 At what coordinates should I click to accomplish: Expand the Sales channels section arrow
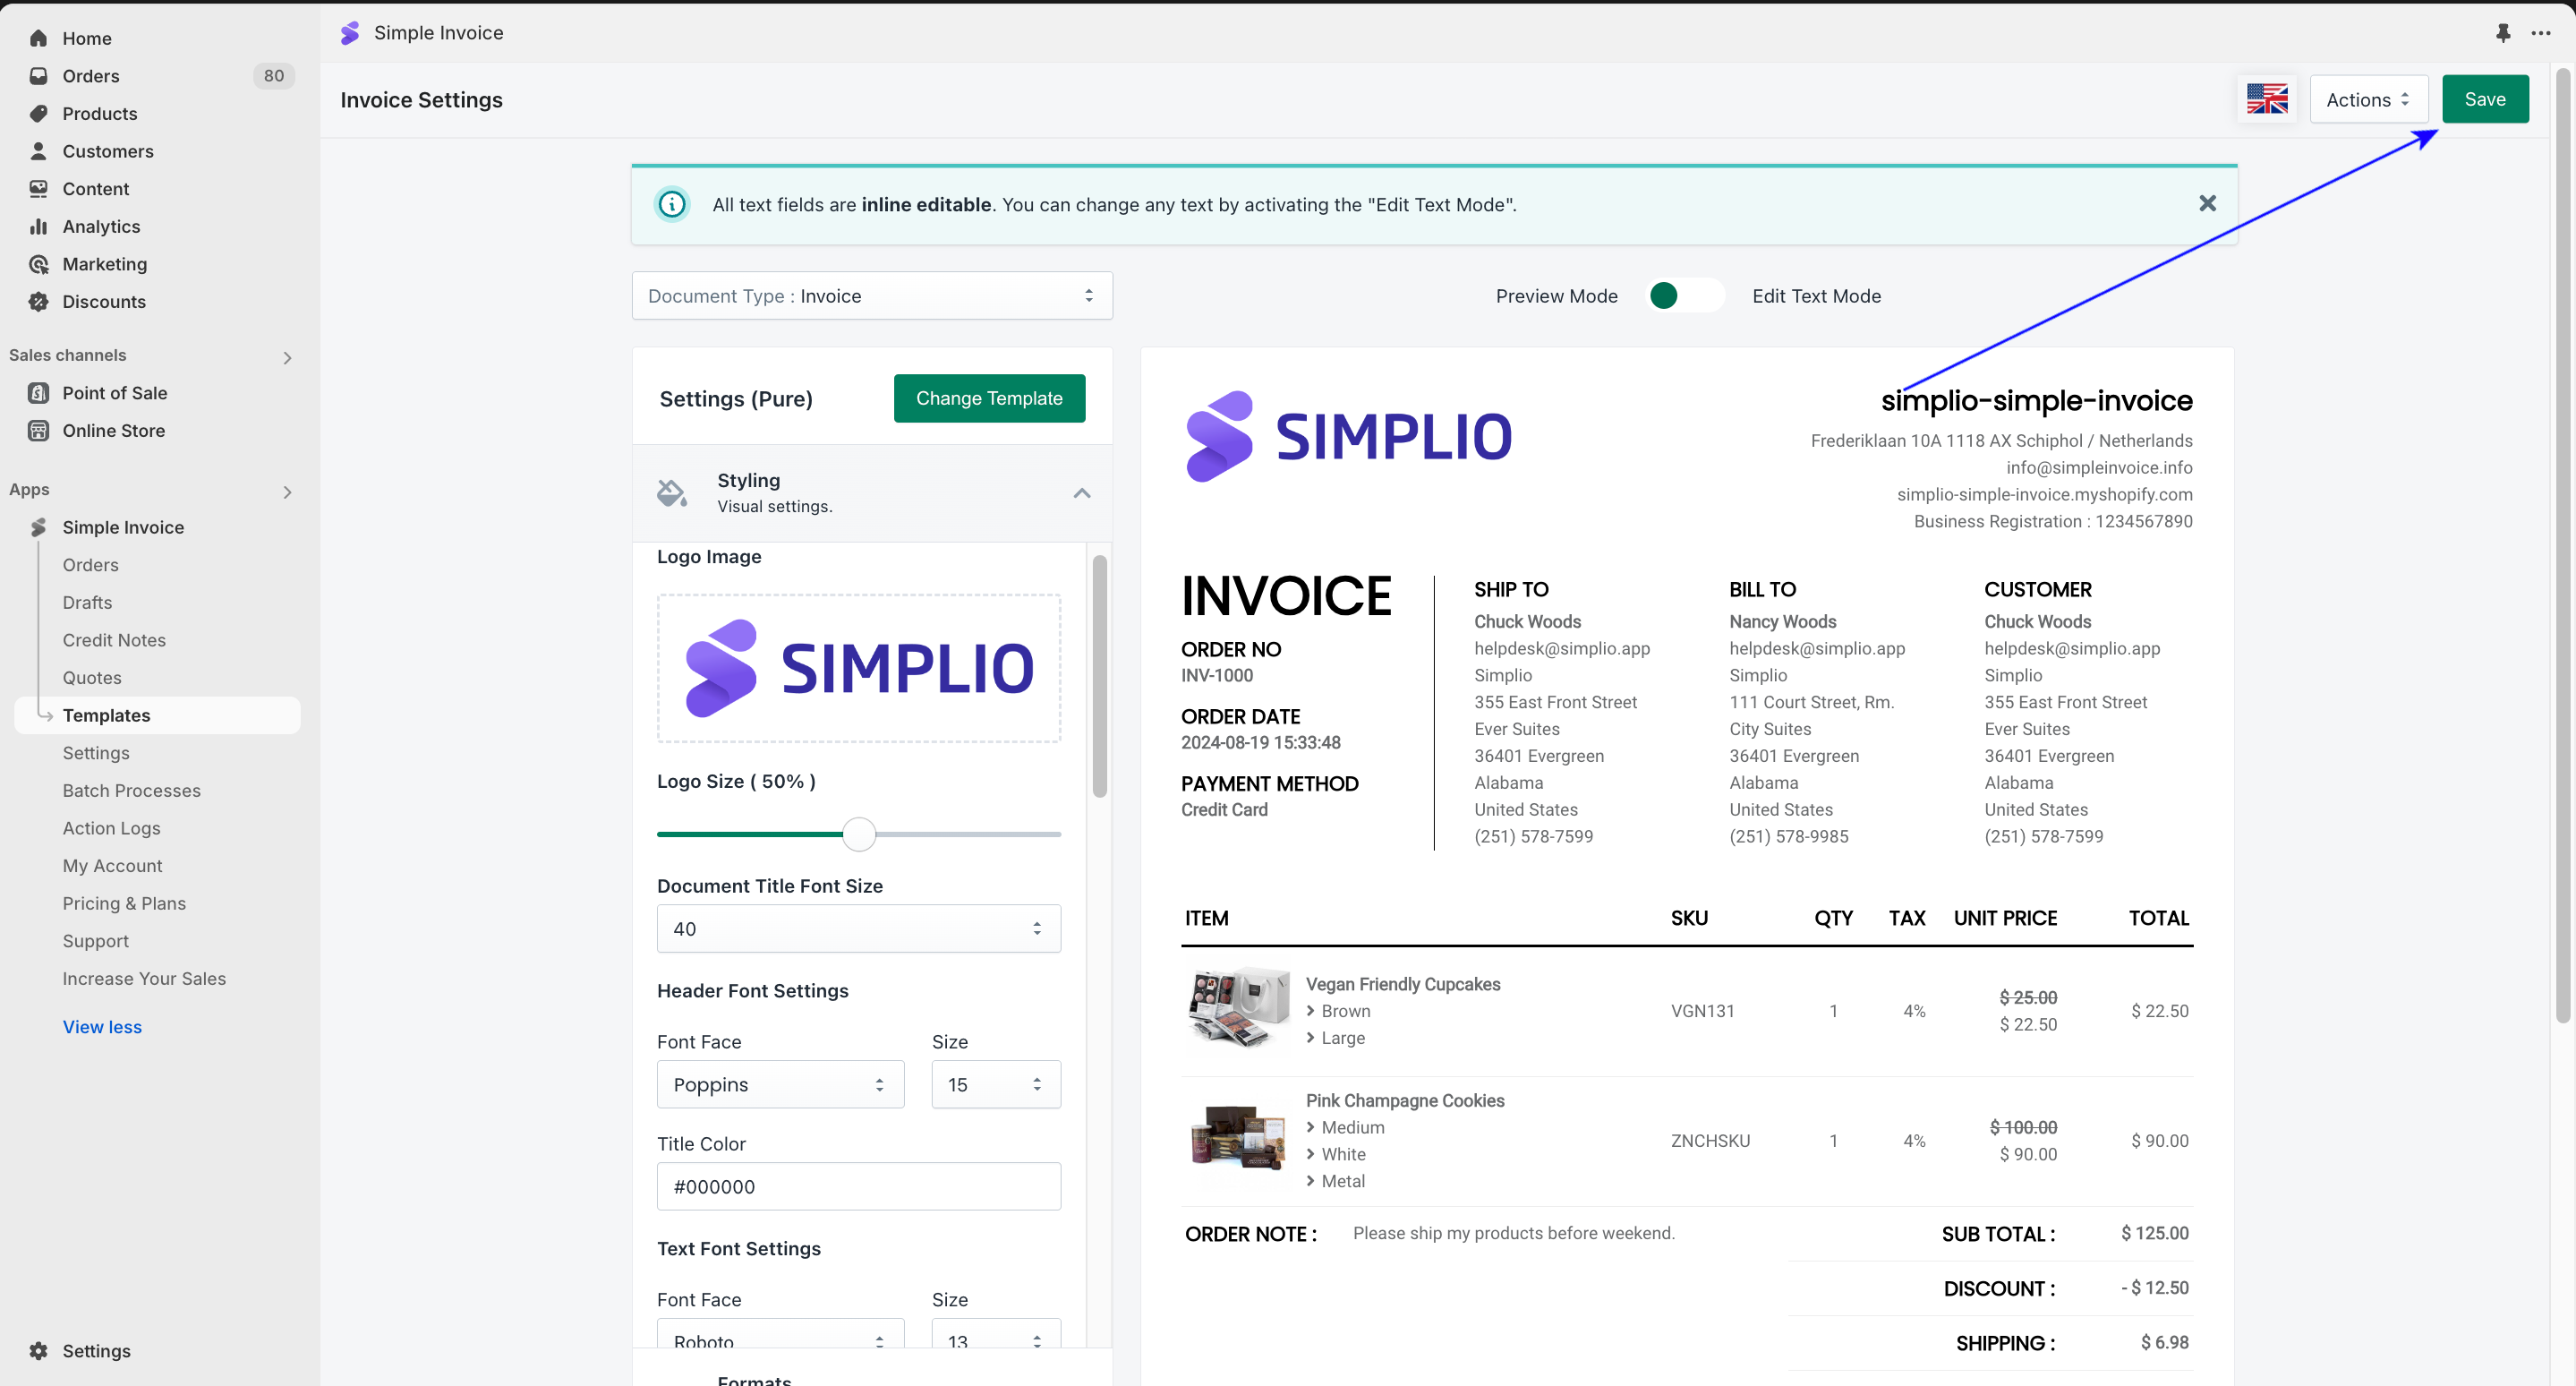(x=287, y=357)
